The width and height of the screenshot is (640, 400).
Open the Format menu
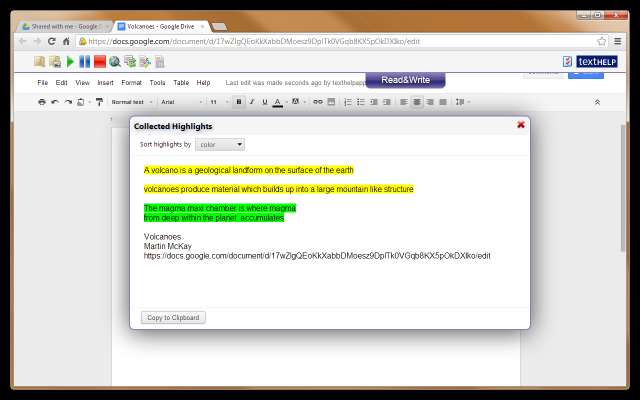click(131, 82)
